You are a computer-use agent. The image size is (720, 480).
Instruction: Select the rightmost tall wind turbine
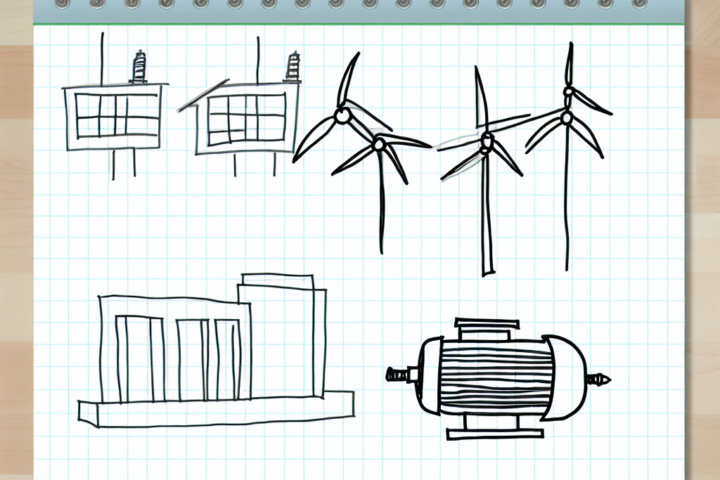click(x=568, y=156)
